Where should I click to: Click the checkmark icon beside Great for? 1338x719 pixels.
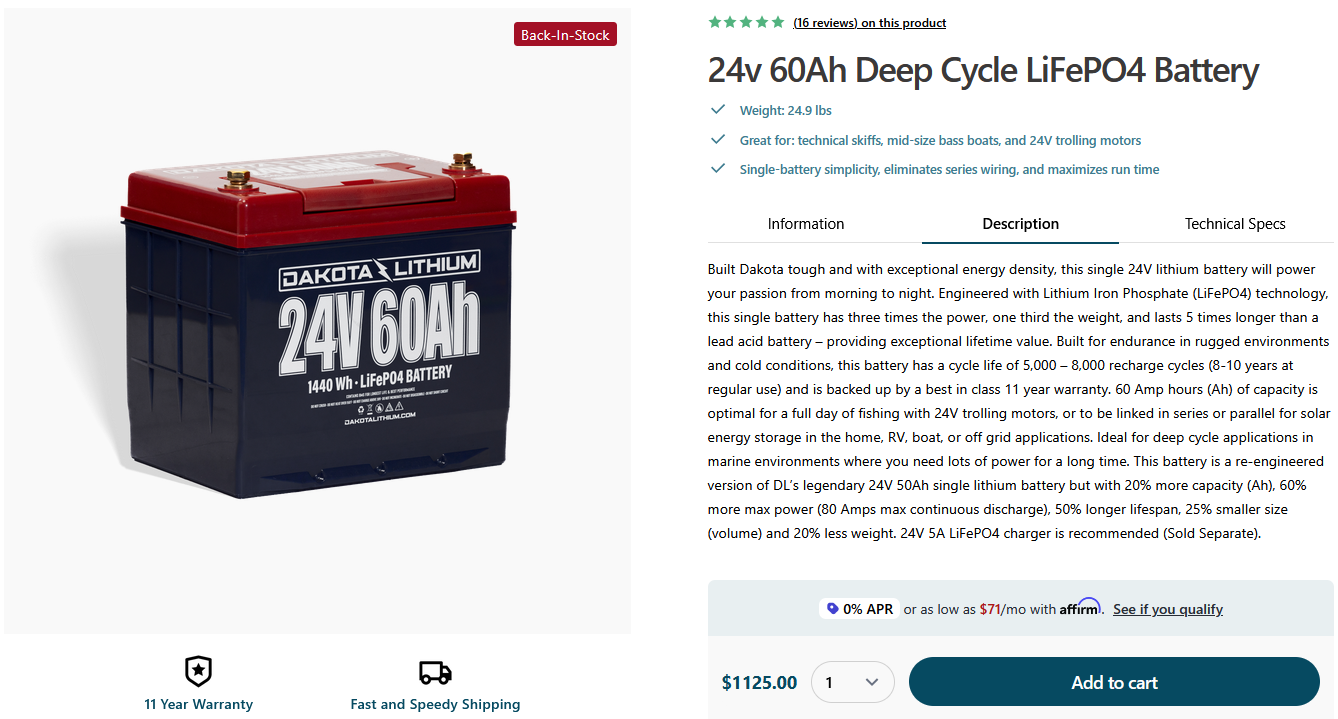pos(717,140)
